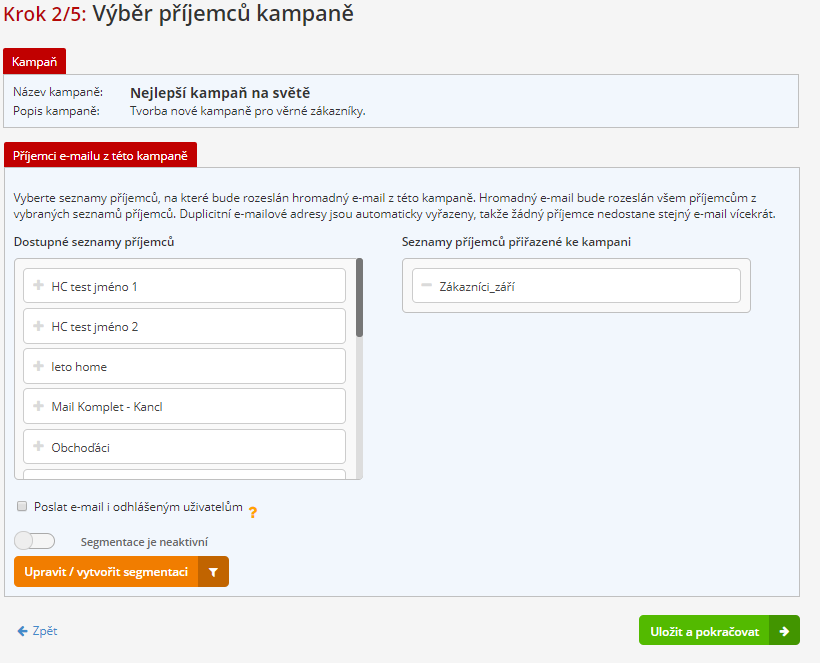Add Mail Komplet - Kancl with plus icon
The image size is (820, 663).
coord(38,406)
